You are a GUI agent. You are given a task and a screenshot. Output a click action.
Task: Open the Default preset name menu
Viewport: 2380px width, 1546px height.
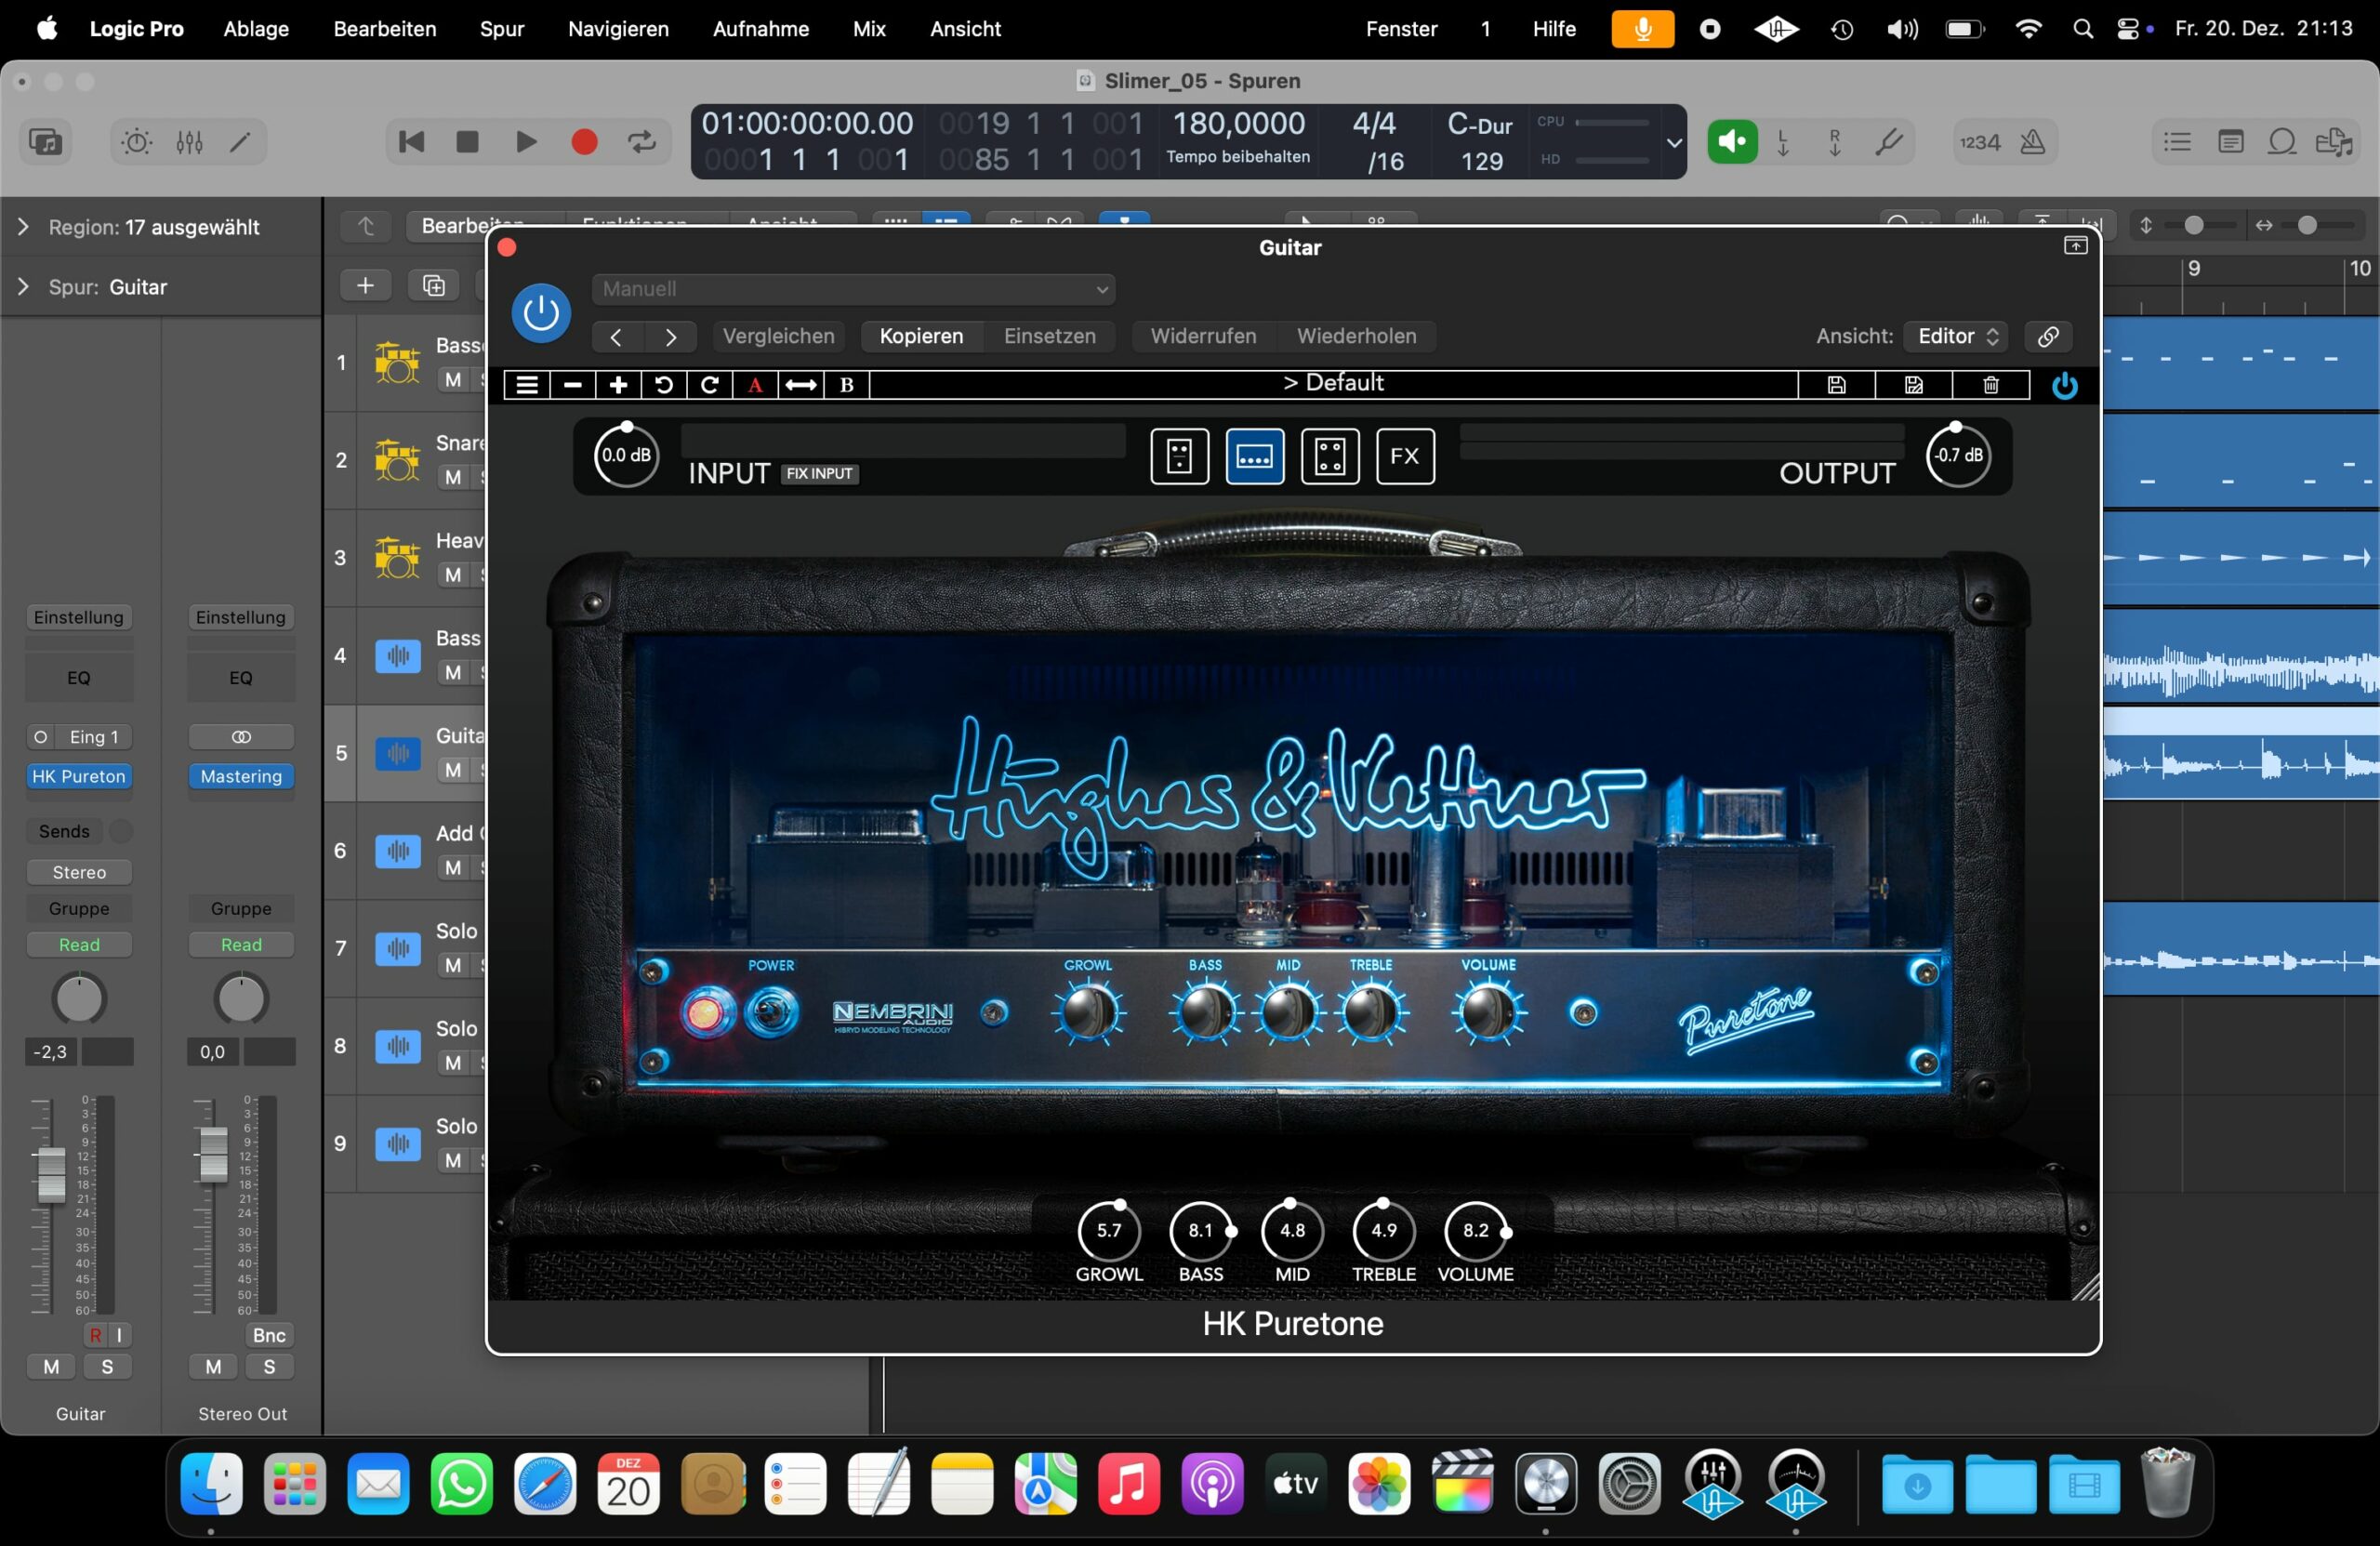pyautogui.click(x=1333, y=384)
